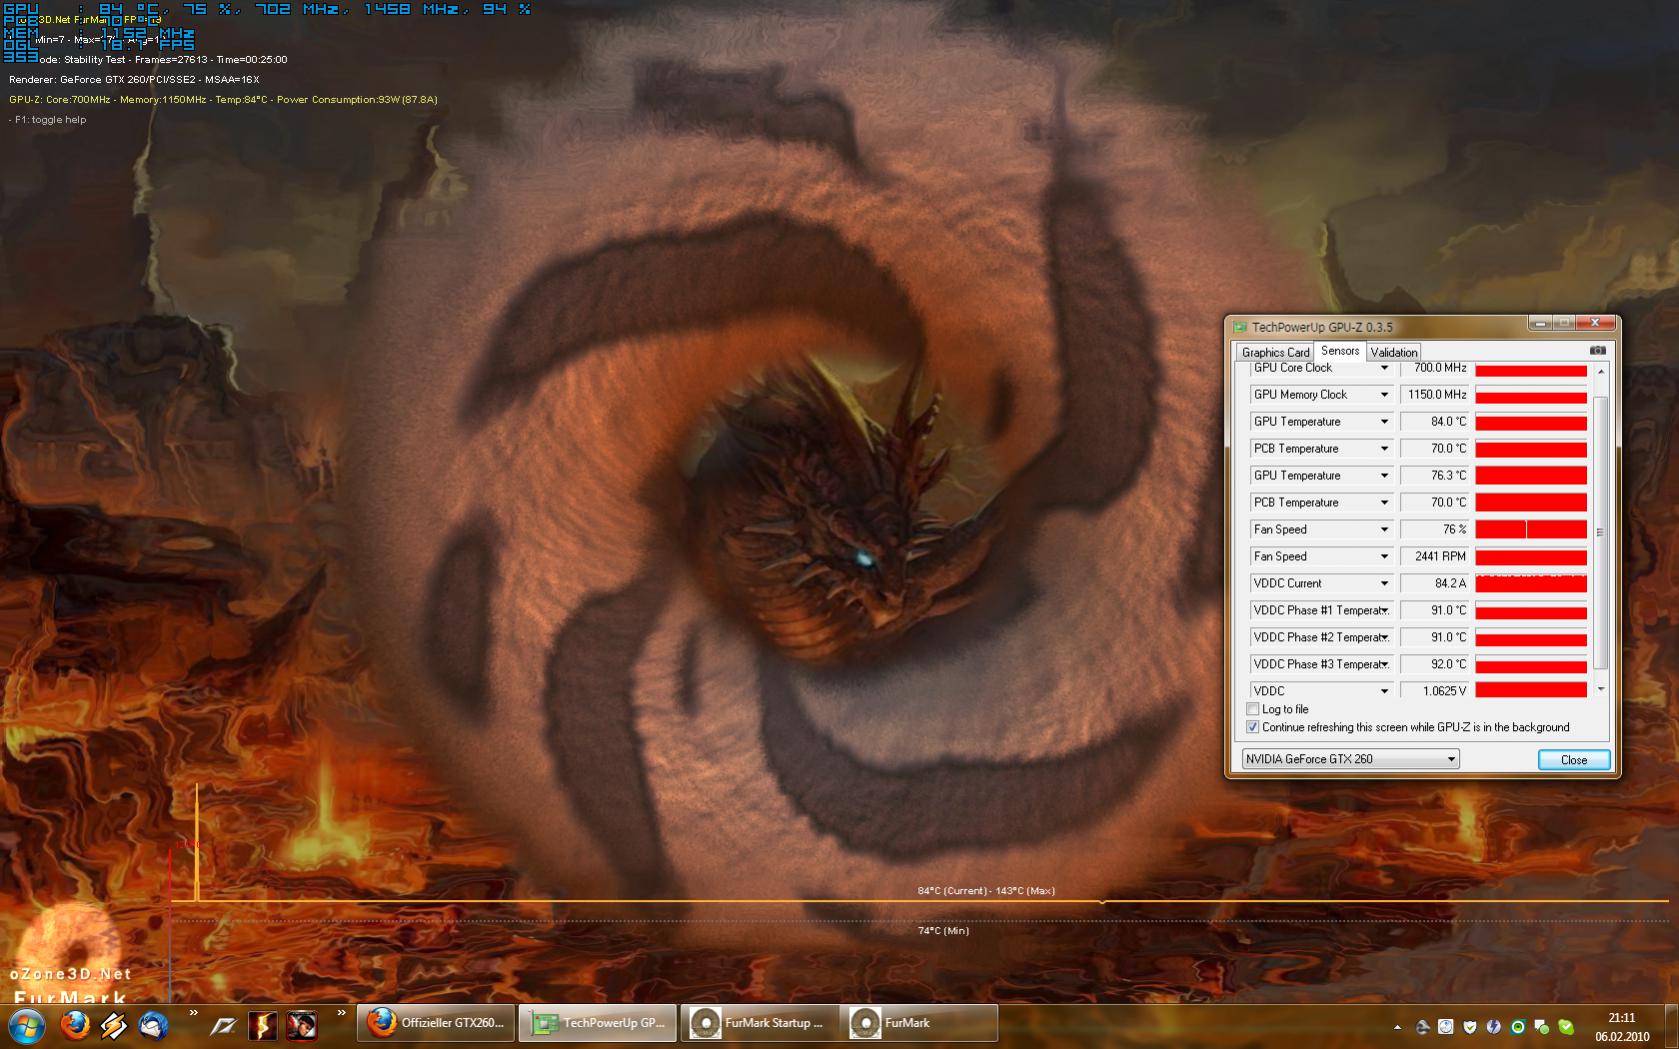The image size is (1679, 1049).
Task: Click the VDDC Current red graph
Action: click(x=1531, y=584)
